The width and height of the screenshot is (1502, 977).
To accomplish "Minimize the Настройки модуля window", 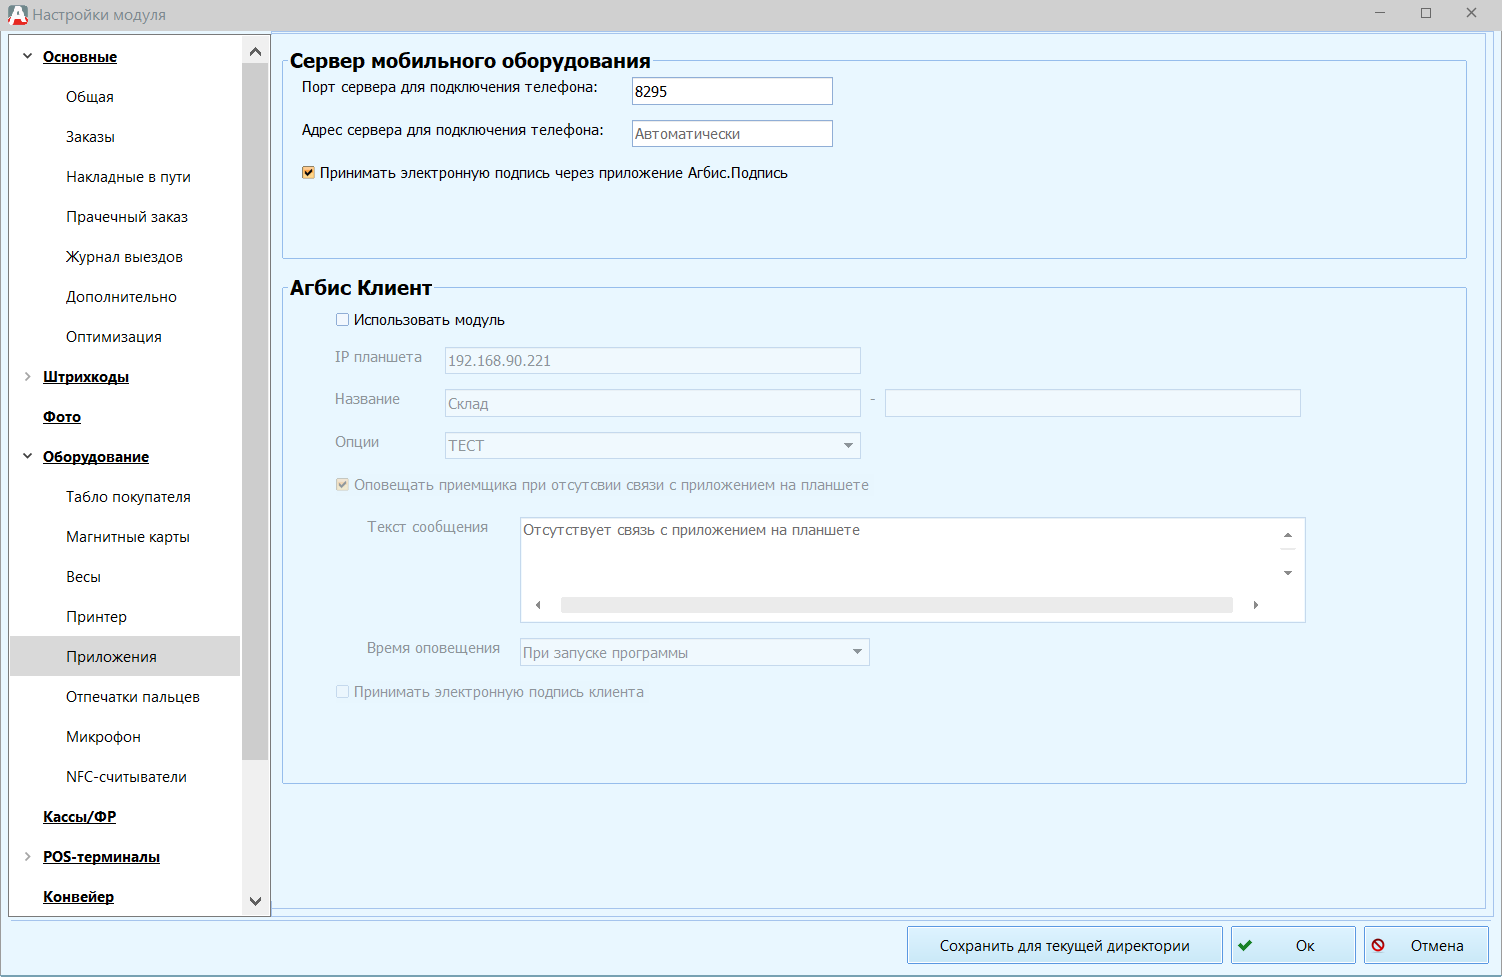I will coord(1380,13).
